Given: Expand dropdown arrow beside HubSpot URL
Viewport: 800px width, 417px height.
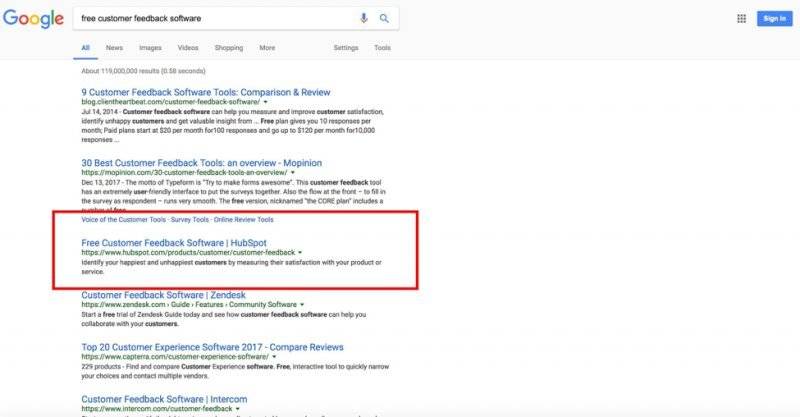Looking at the screenshot, I should [x=300, y=253].
